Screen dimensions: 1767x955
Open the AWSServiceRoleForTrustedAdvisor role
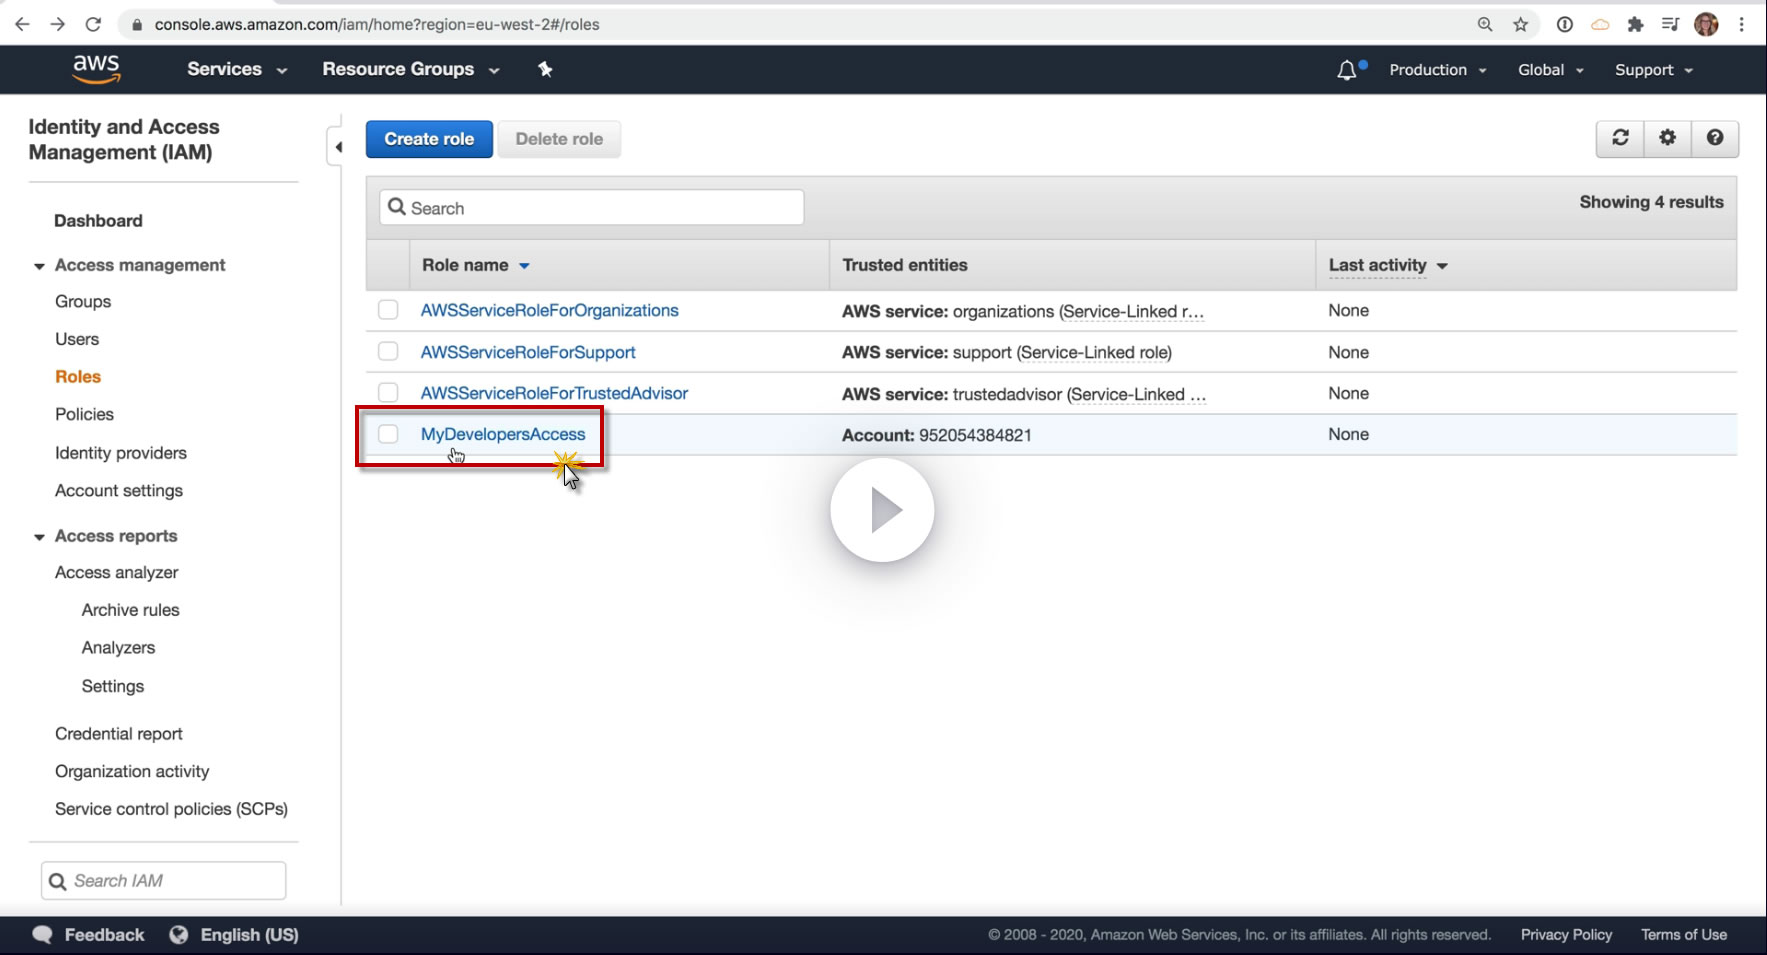(x=554, y=393)
